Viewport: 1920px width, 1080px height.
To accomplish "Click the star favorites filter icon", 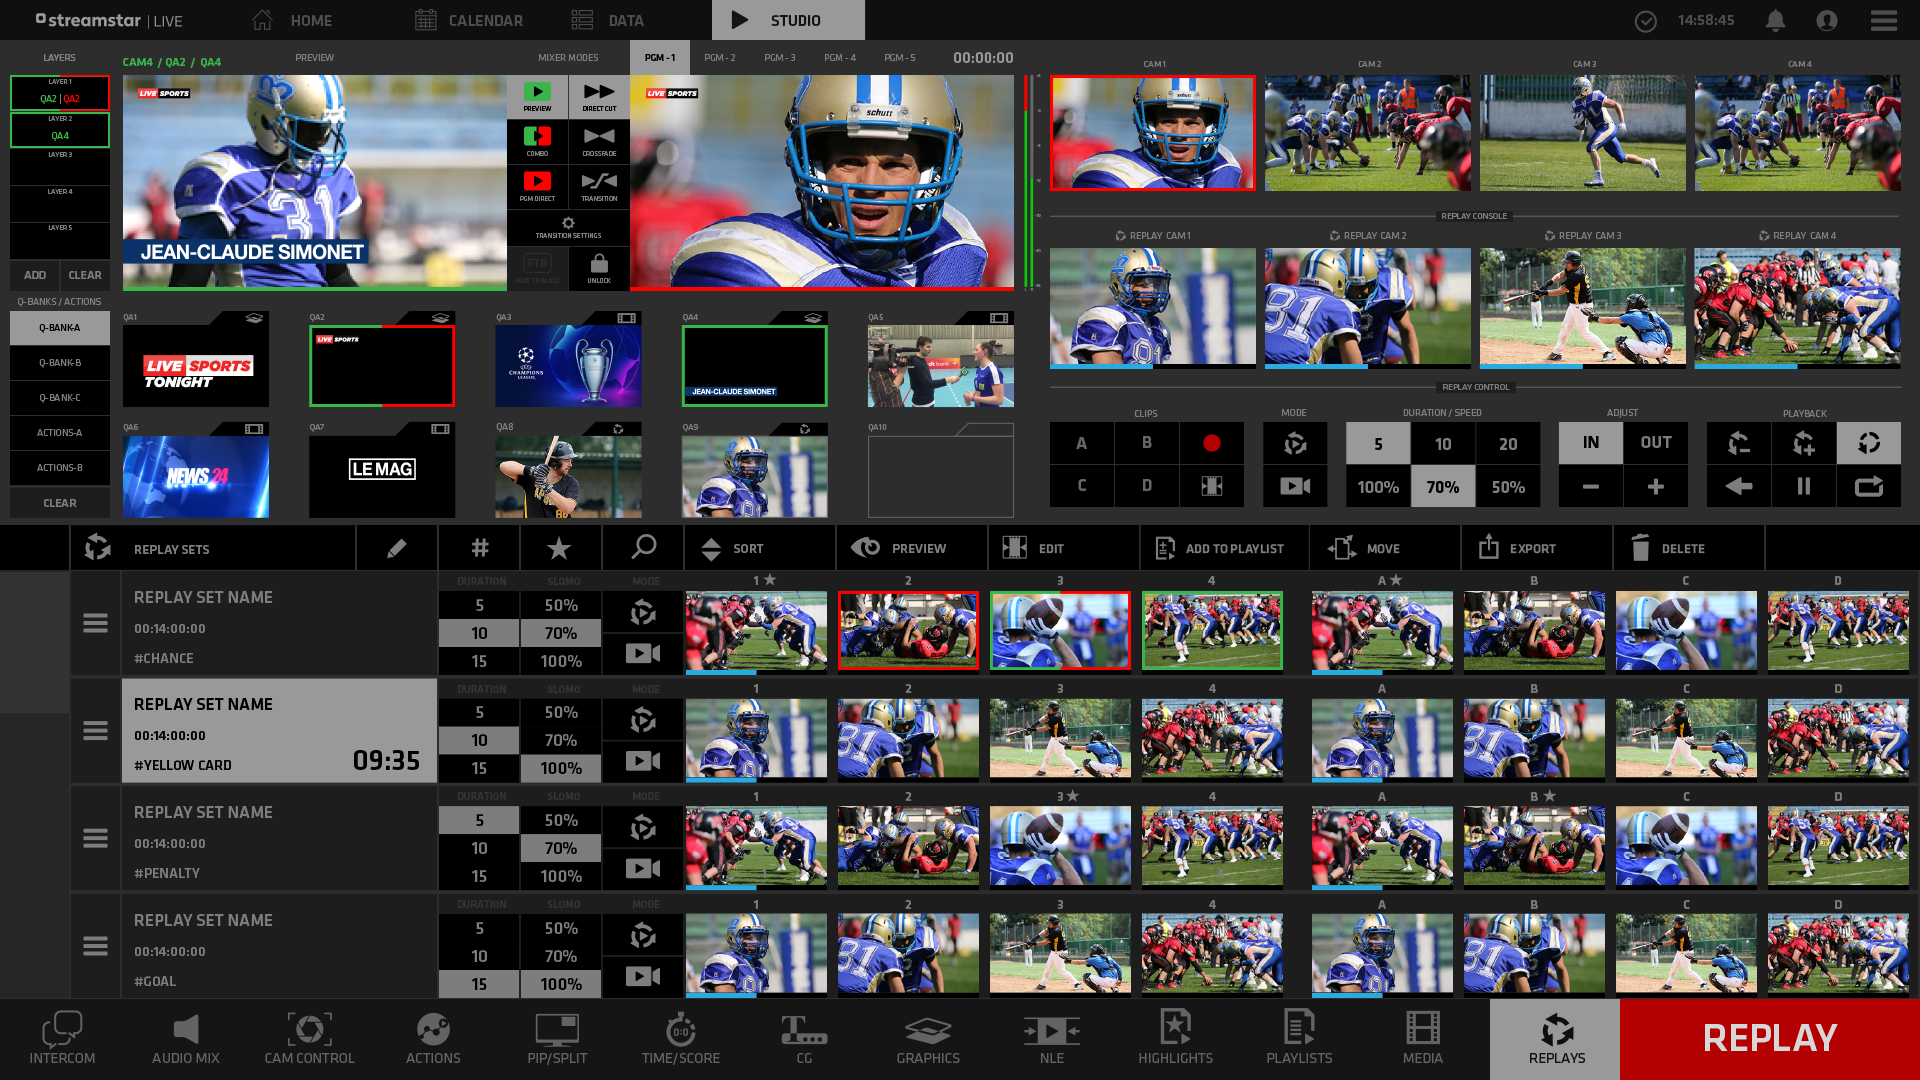I will click(559, 548).
